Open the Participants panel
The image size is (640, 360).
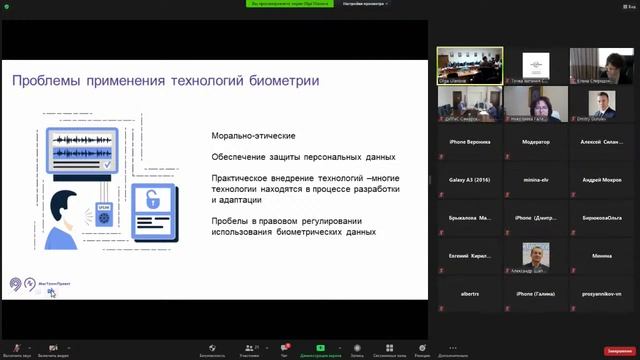[x=249, y=350]
